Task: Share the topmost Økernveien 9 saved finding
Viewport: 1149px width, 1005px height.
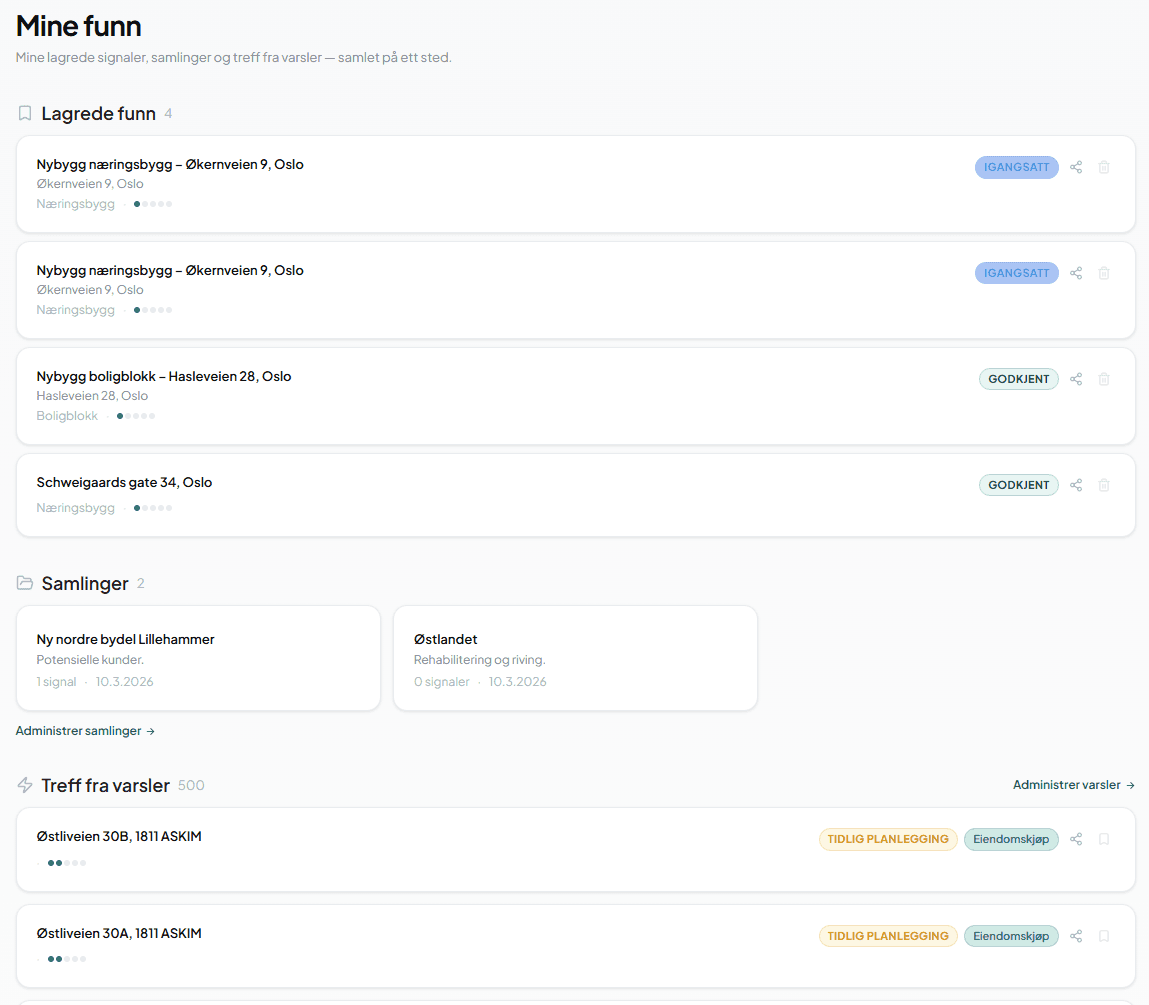Action: click(x=1076, y=167)
